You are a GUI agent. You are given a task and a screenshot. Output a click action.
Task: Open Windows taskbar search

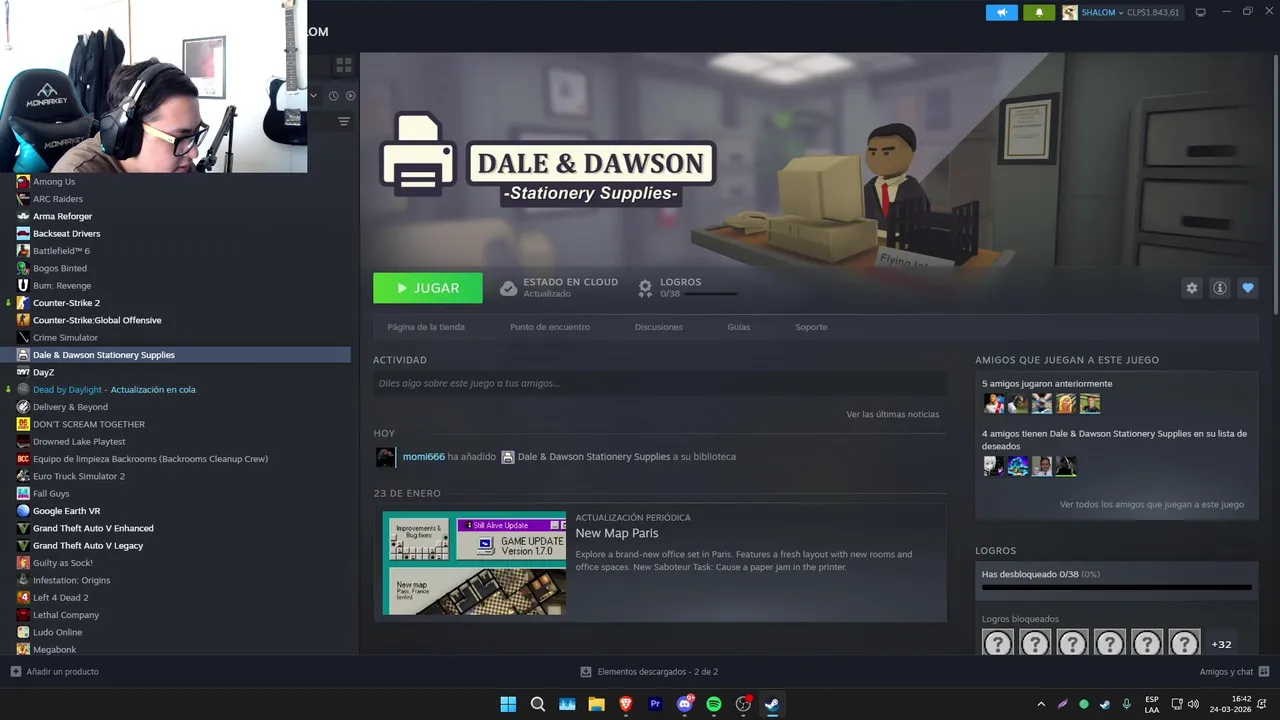[538, 704]
